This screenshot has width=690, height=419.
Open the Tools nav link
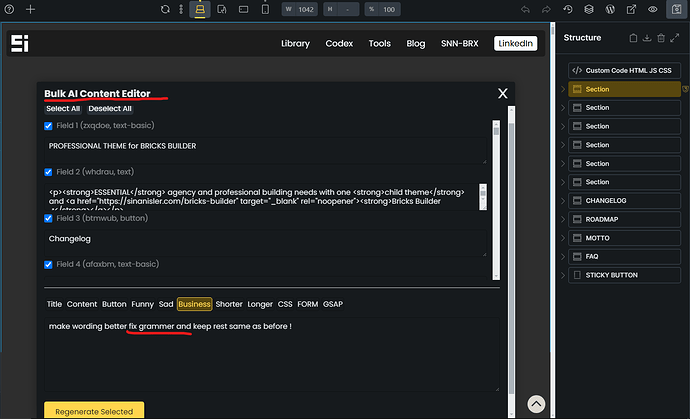pyautogui.click(x=379, y=44)
